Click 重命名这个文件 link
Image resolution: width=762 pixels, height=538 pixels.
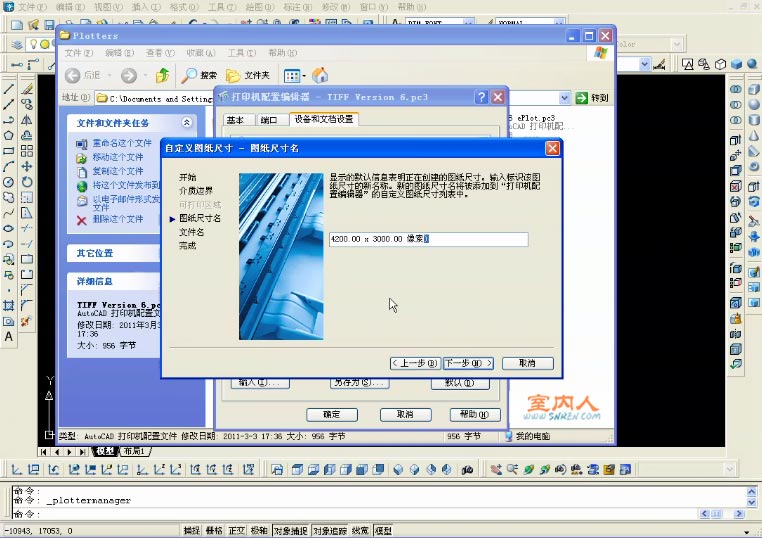click(x=122, y=143)
